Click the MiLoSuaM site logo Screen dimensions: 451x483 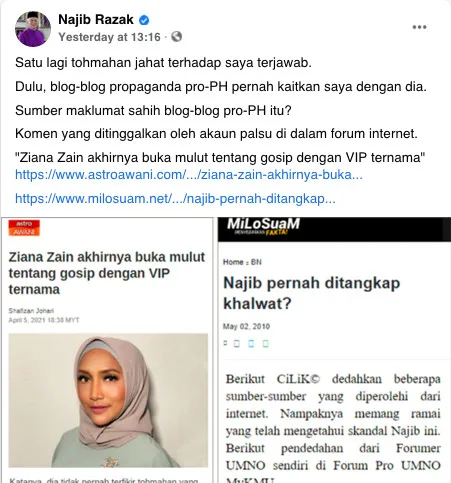263,226
